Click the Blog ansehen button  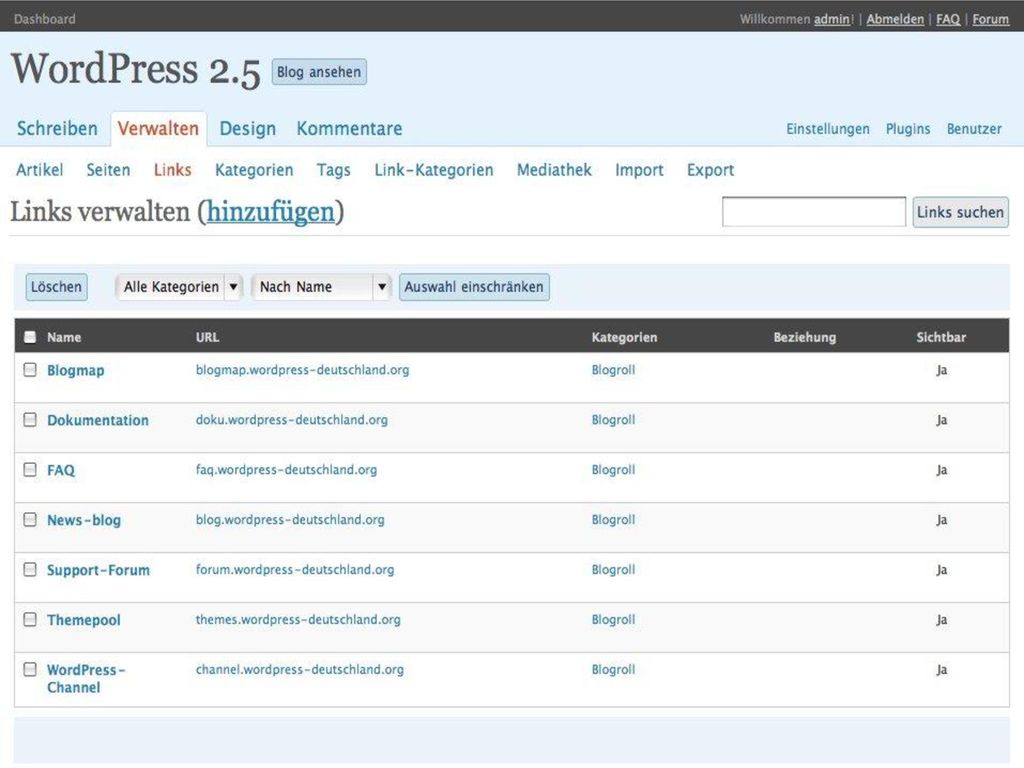point(319,72)
